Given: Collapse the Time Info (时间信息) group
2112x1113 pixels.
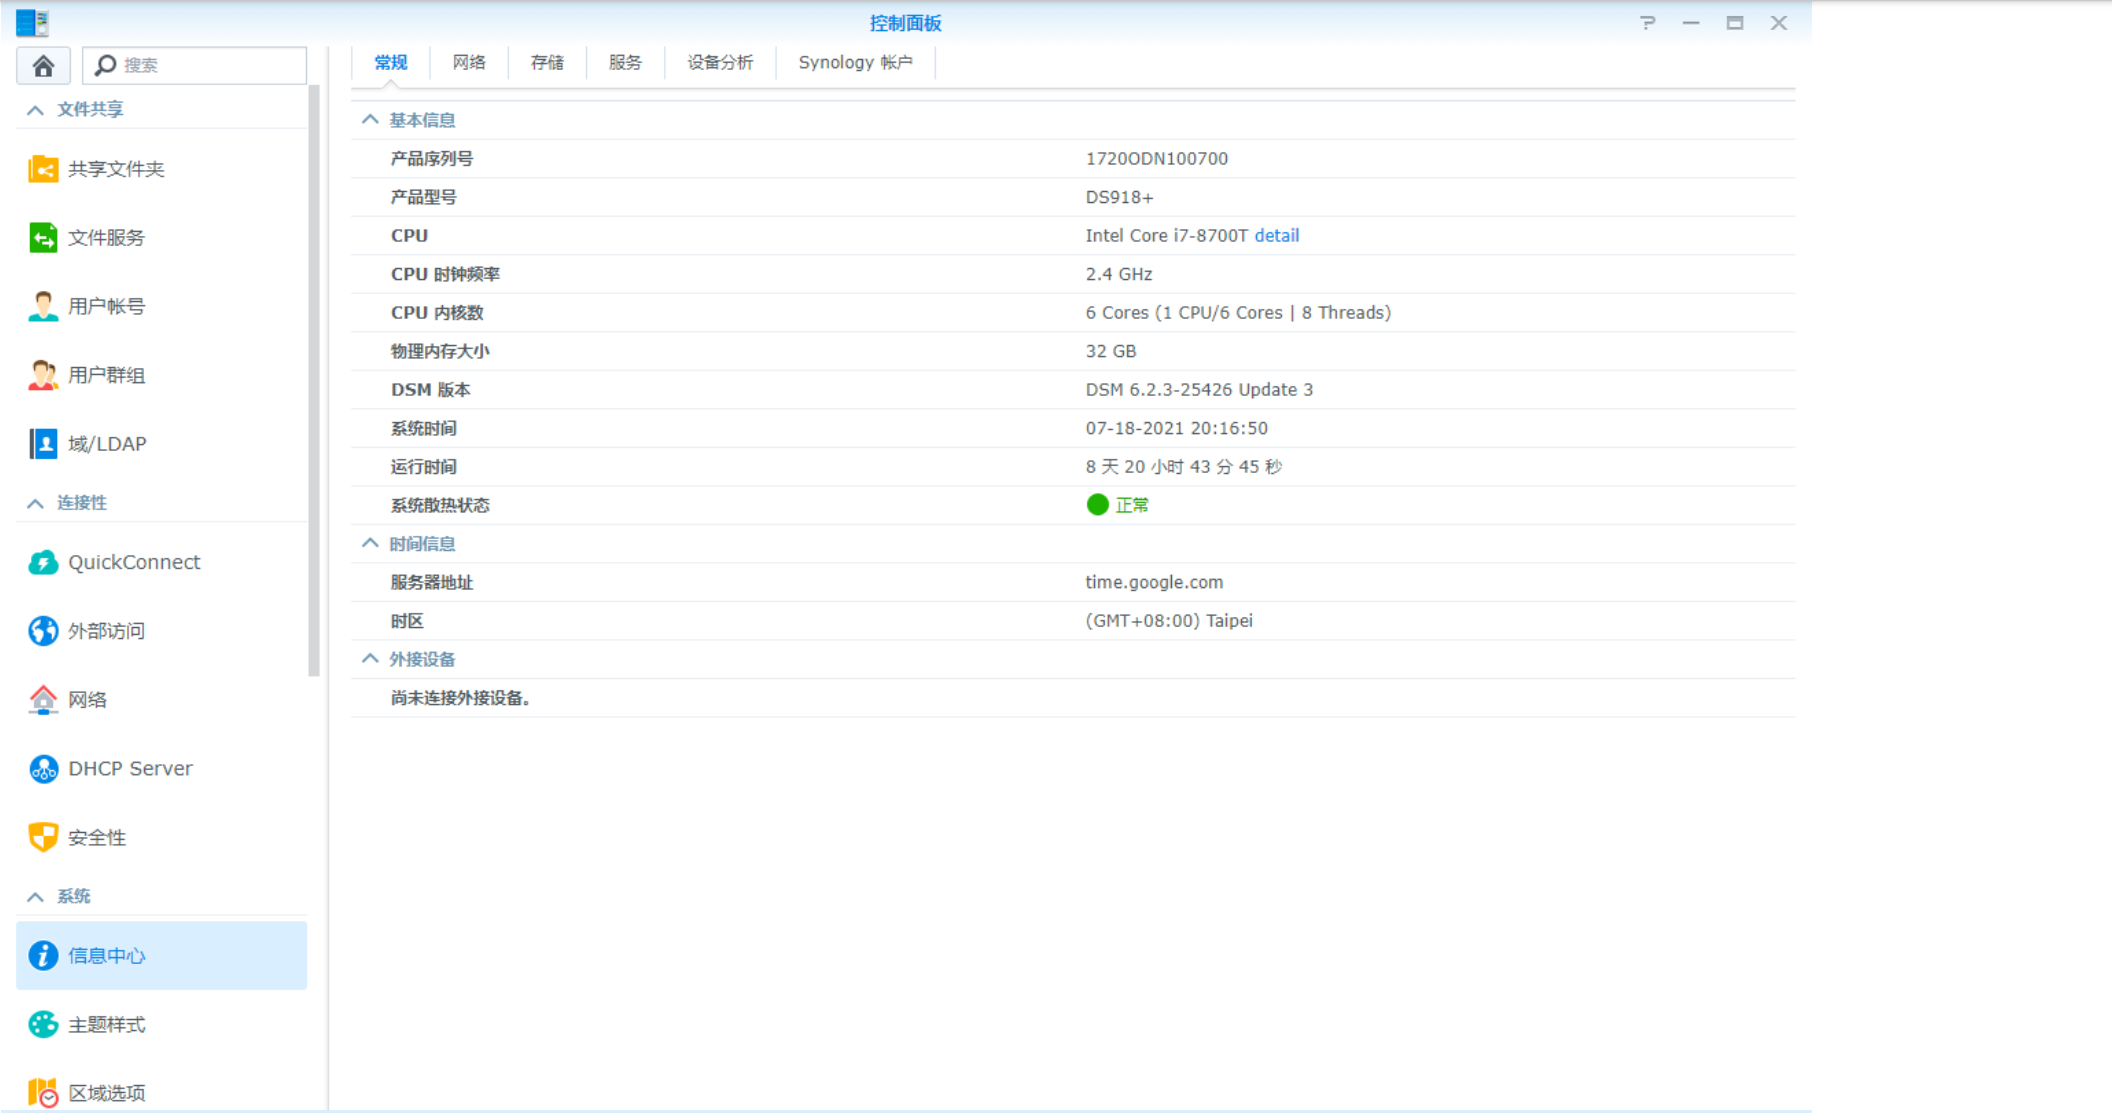Looking at the screenshot, I should [370, 543].
